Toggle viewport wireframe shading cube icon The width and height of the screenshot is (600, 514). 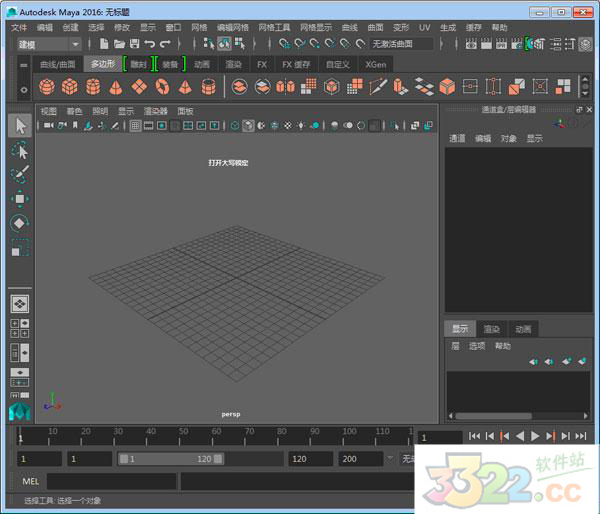click(x=235, y=126)
